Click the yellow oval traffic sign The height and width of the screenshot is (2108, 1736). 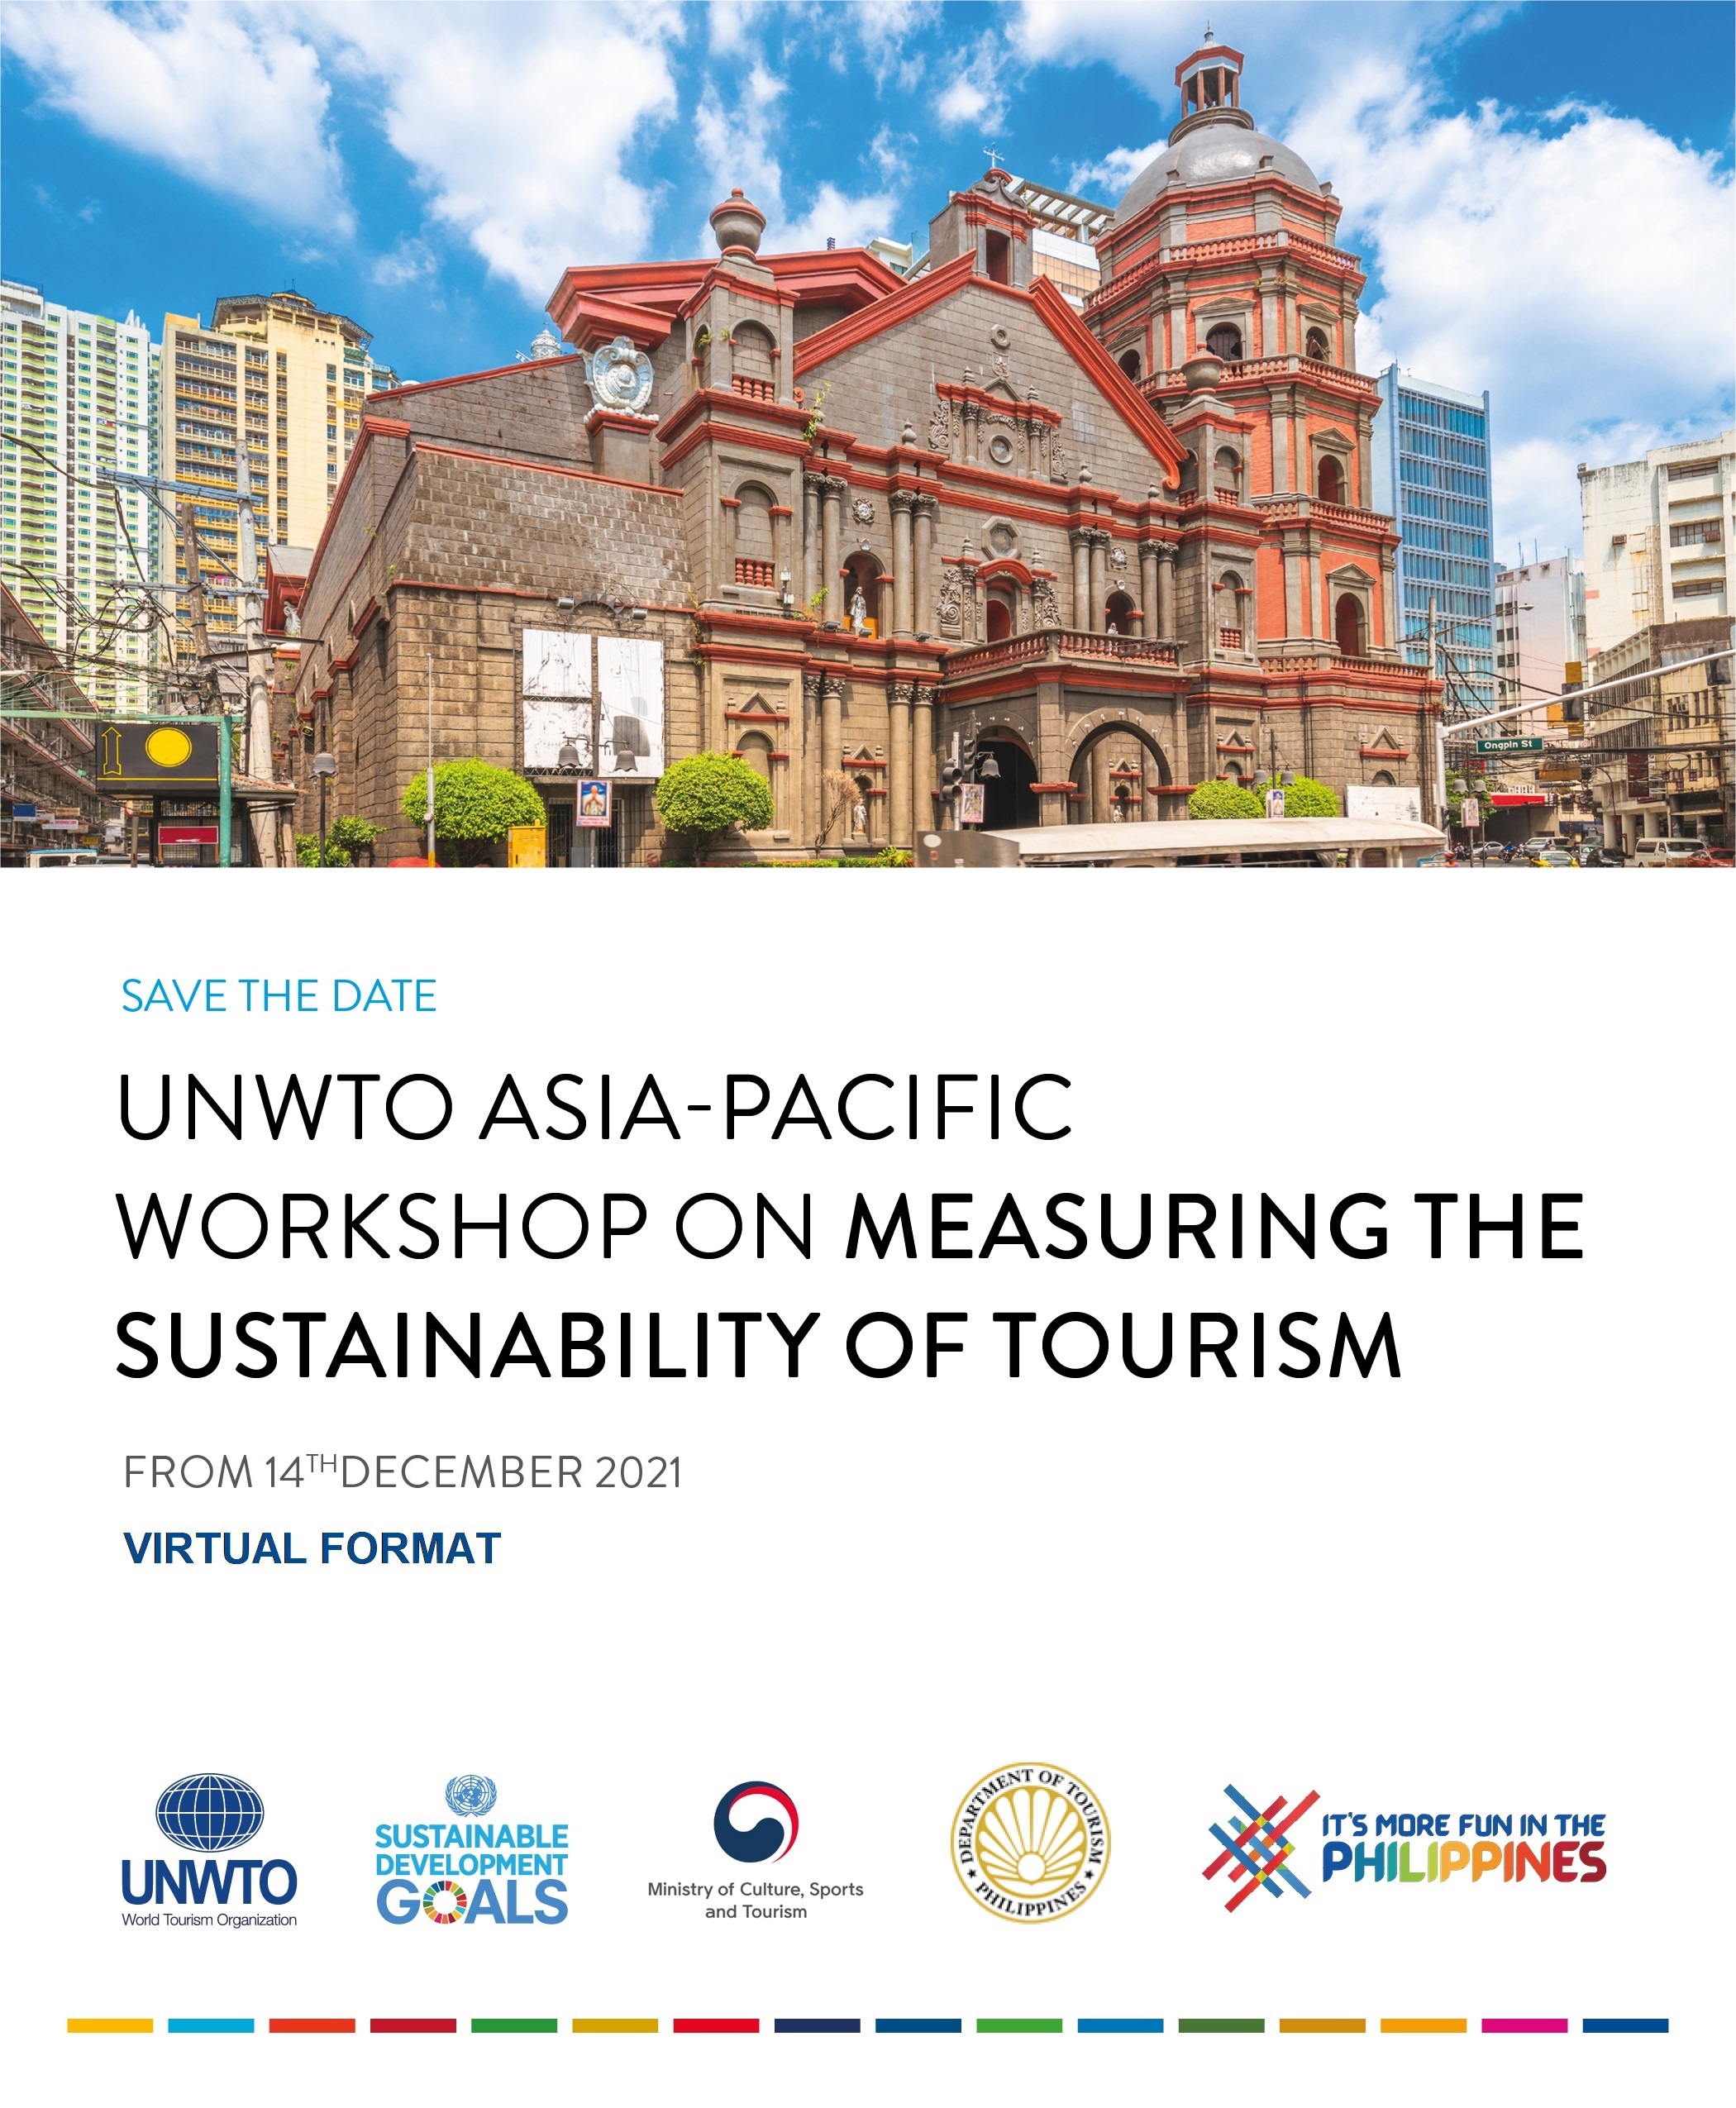[x=168, y=748]
